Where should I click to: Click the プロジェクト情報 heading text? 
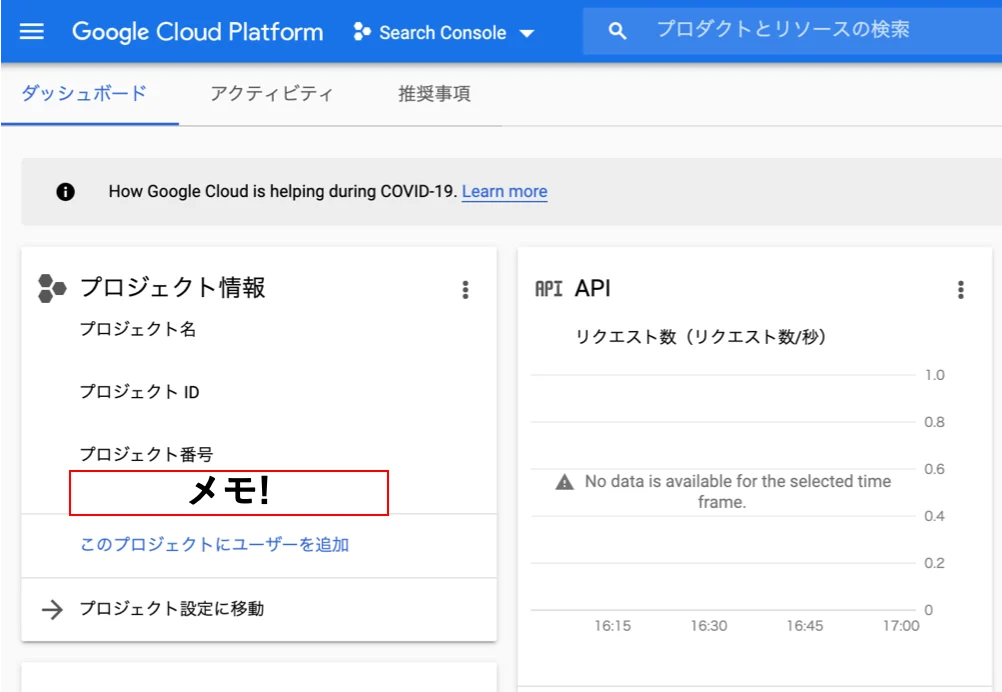[173, 288]
